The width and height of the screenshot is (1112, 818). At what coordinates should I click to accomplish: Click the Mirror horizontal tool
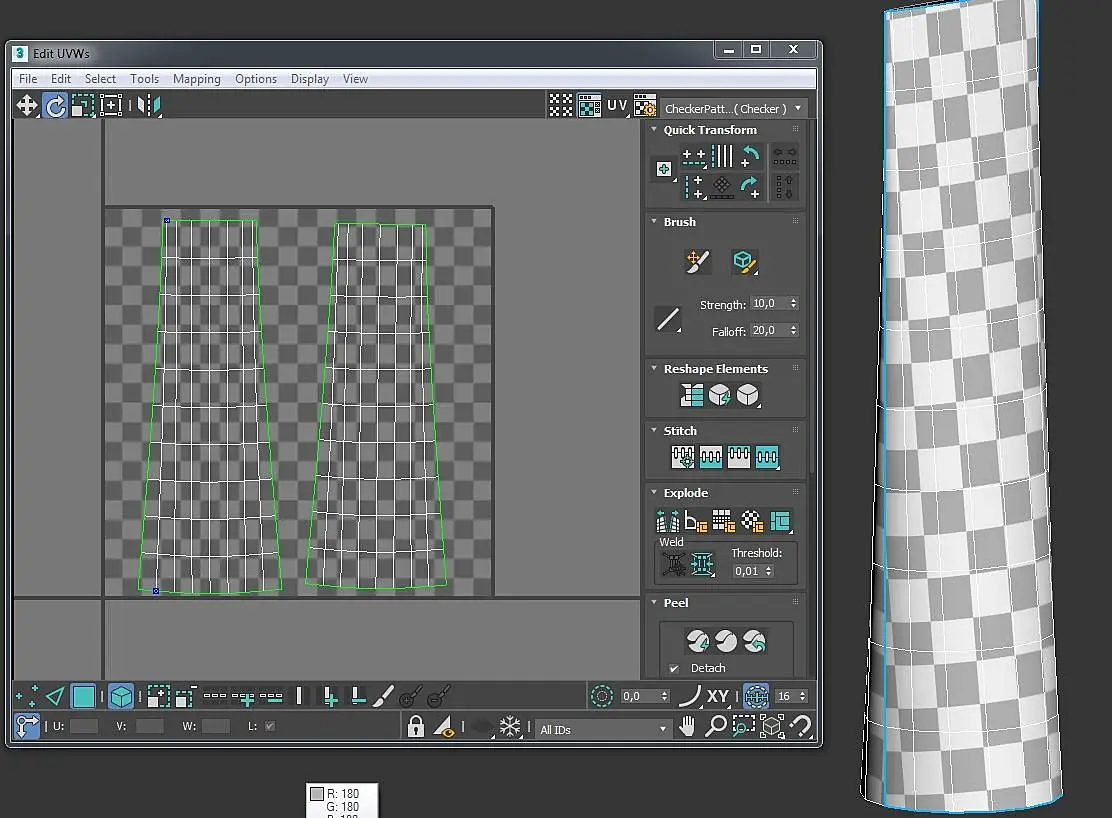click(149, 105)
